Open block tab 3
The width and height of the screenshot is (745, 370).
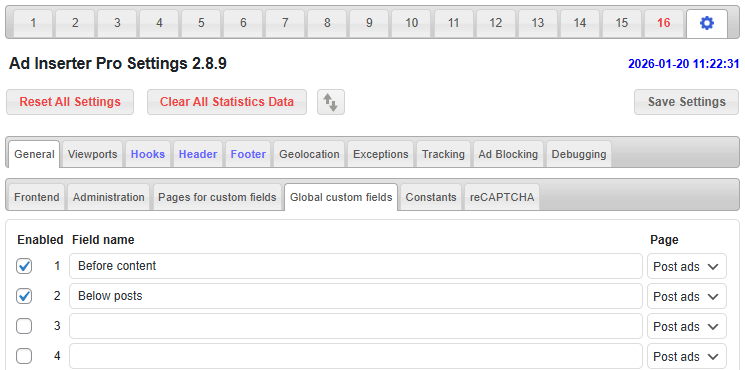click(117, 23)
